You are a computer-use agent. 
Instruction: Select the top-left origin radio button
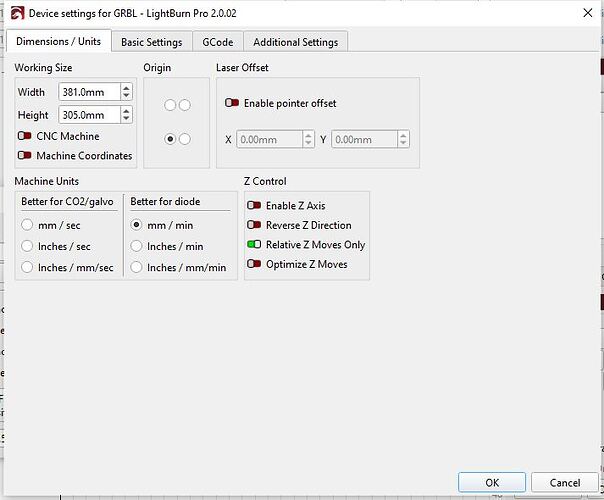click(x=170, y=105)
